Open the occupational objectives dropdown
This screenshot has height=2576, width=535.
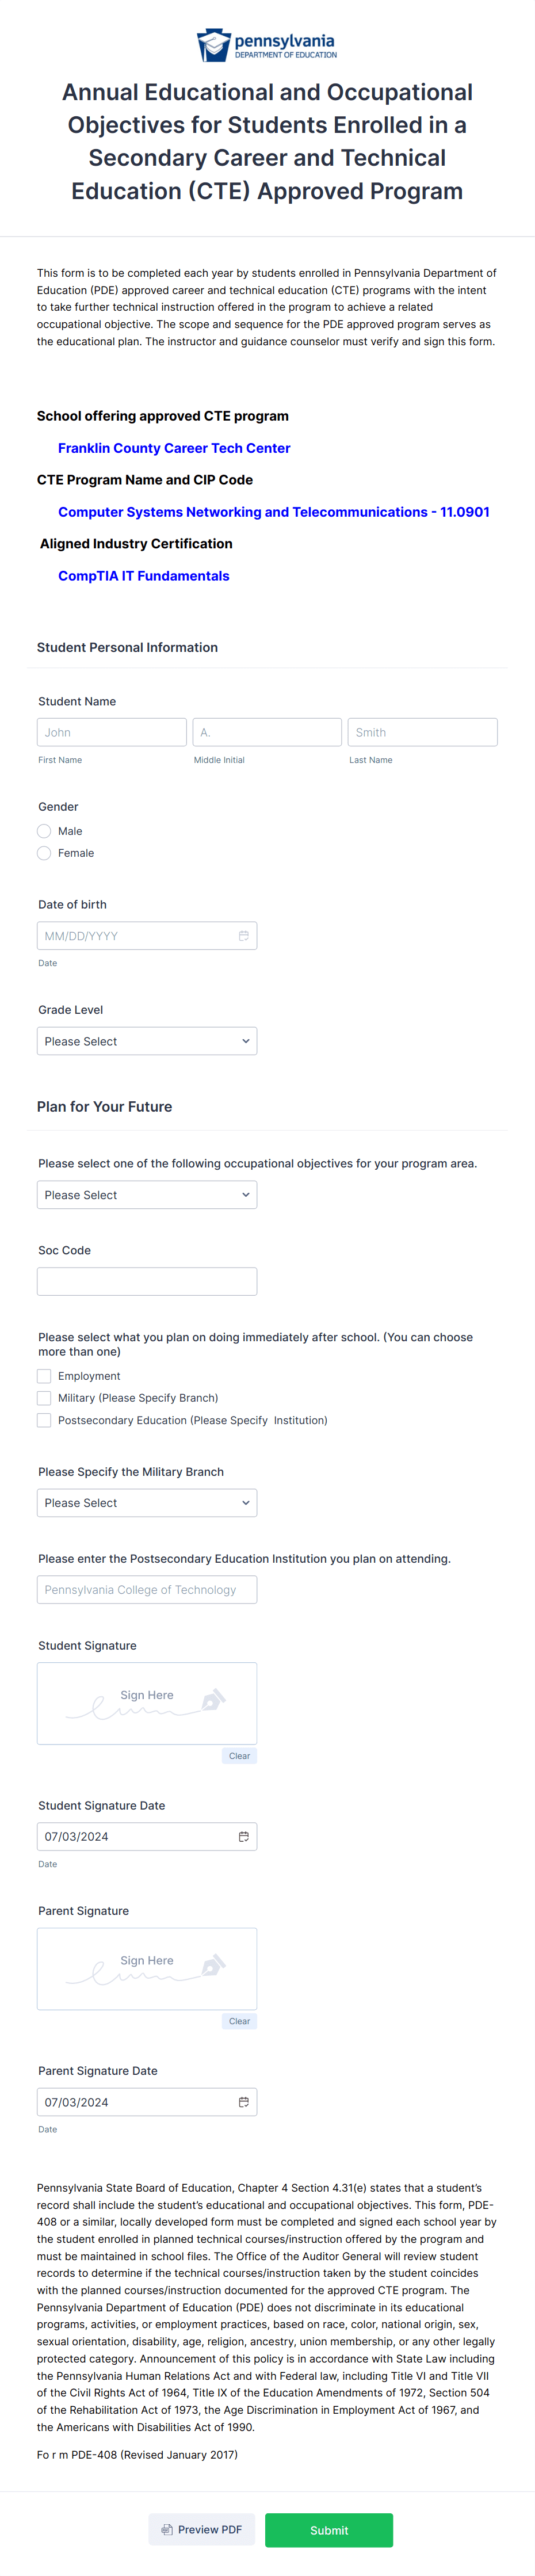coord(147,1195)
